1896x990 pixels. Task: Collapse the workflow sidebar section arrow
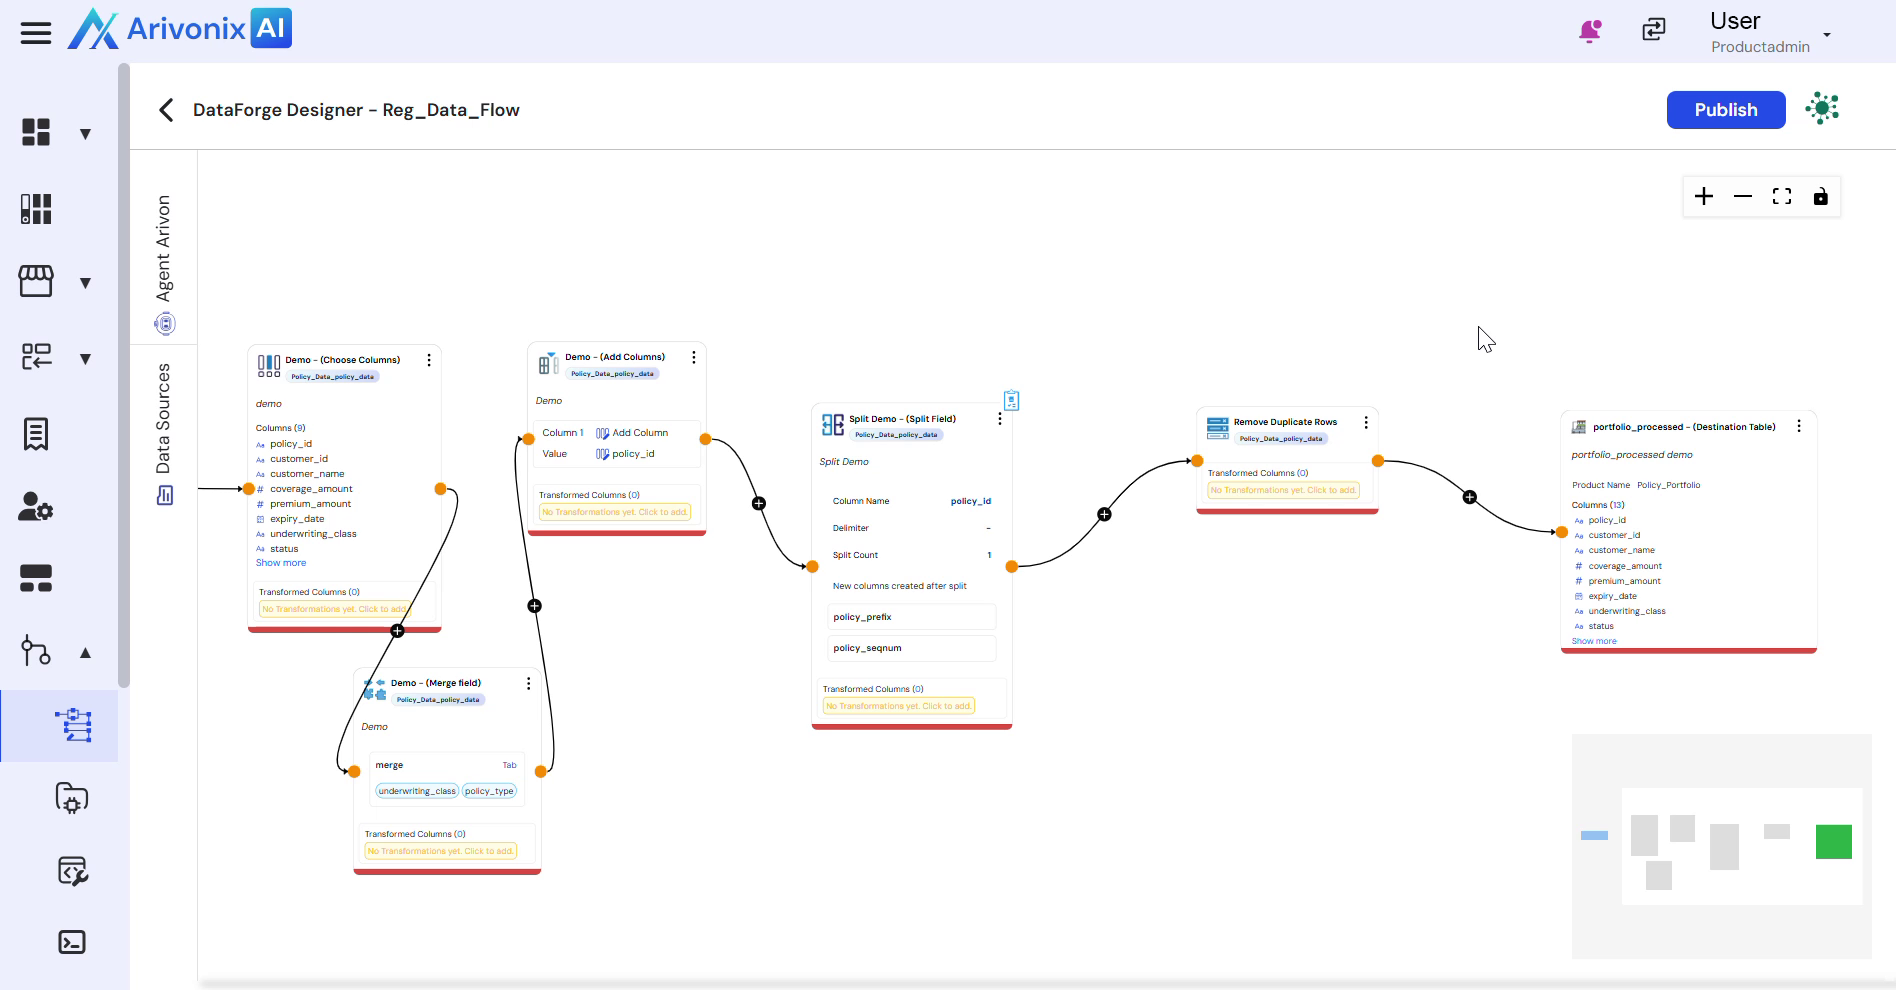(x=86, y=653)
